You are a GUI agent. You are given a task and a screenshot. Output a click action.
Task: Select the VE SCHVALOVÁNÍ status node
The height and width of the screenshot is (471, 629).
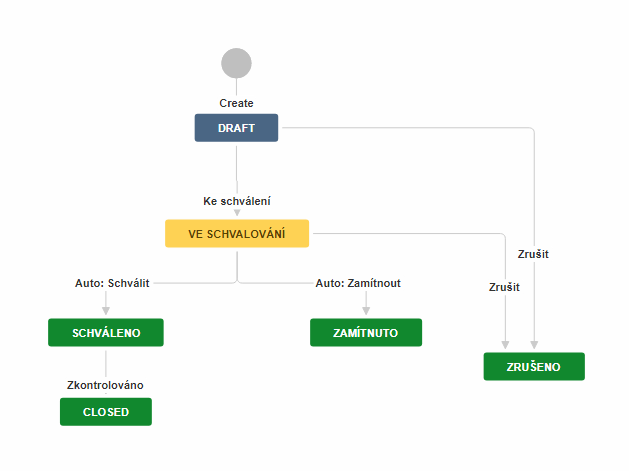[237, 233]
